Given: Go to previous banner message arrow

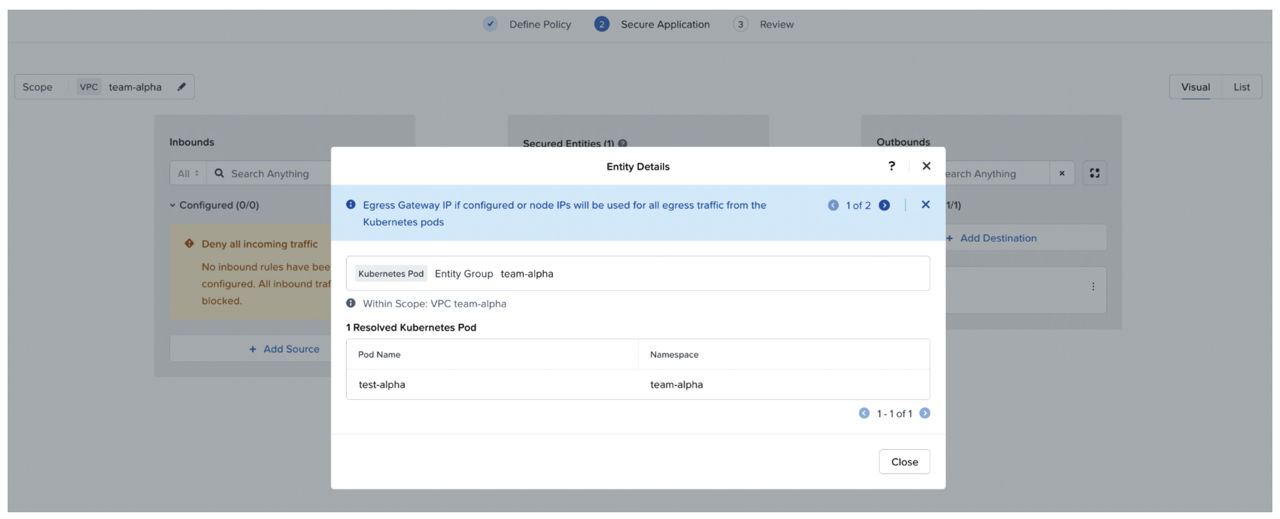Looking at the screenshot, I should click(x=833, y=205).
